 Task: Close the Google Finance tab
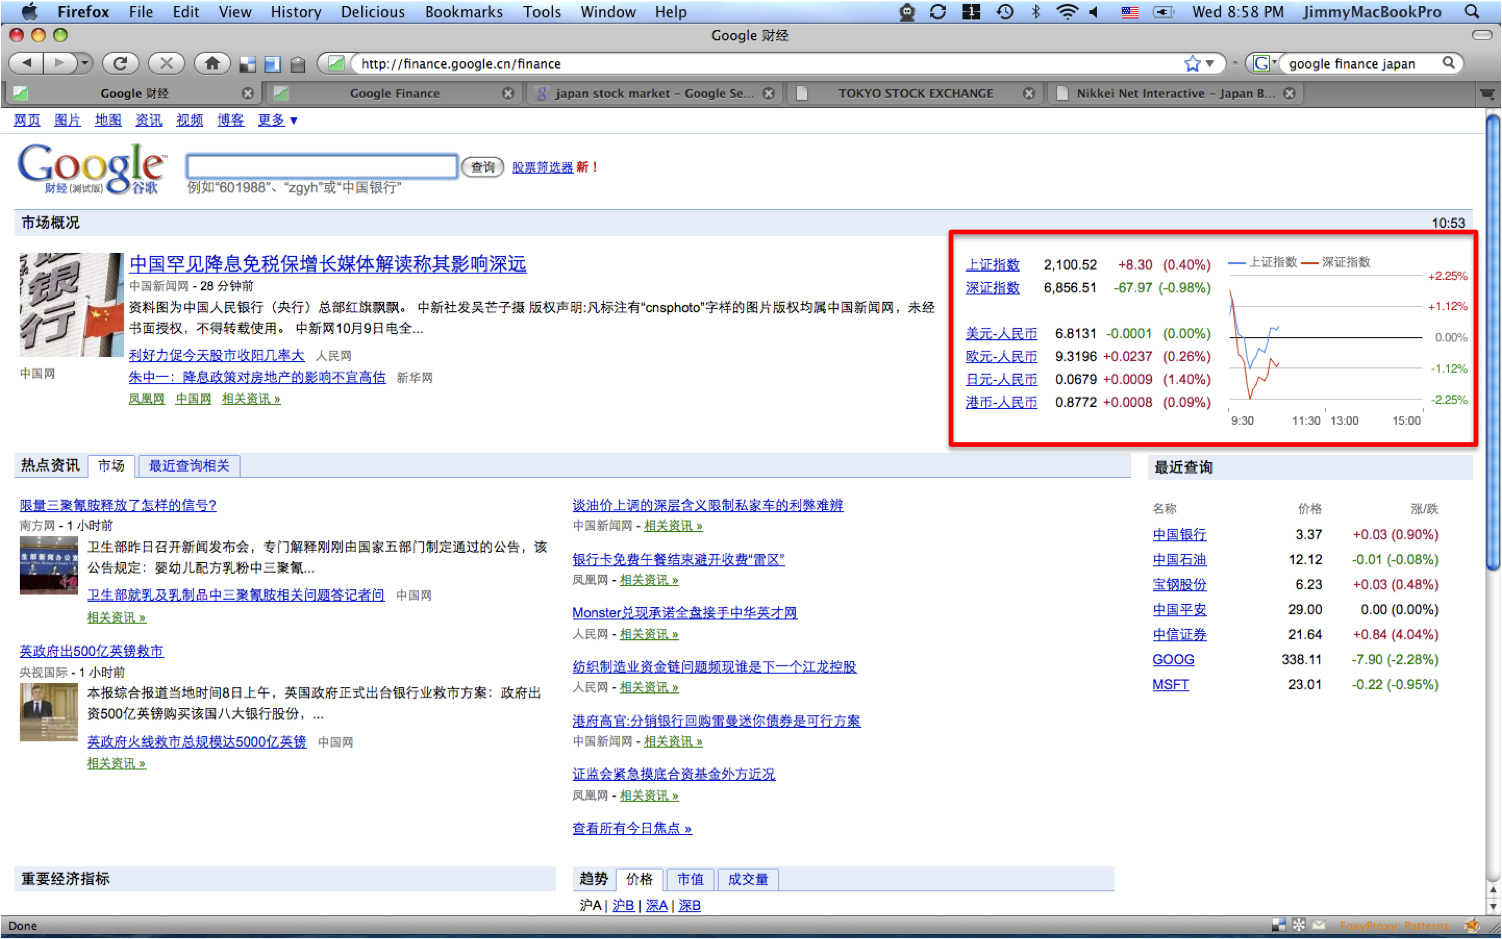coord(508,93)
